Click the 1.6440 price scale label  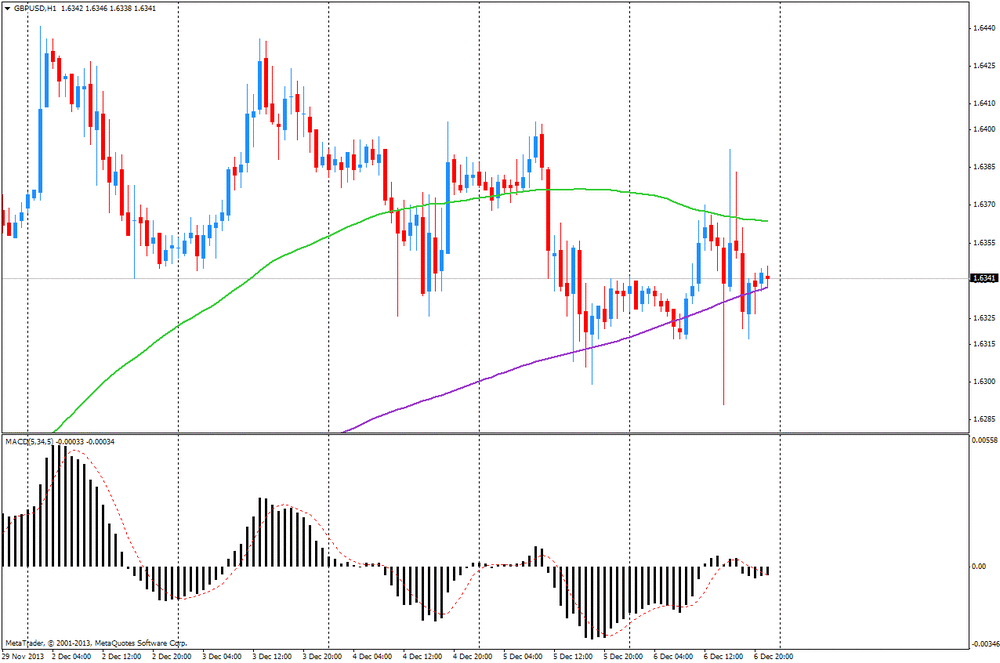[983, 29]
